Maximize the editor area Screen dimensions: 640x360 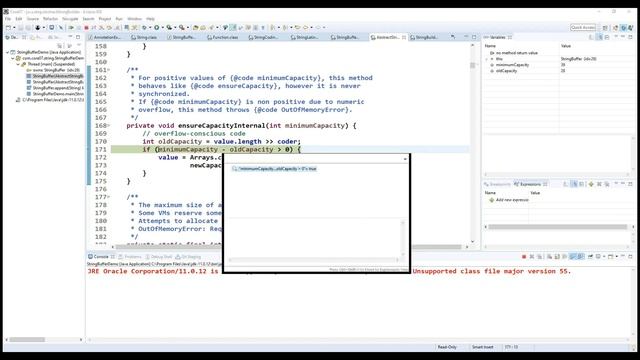[474, 37]
